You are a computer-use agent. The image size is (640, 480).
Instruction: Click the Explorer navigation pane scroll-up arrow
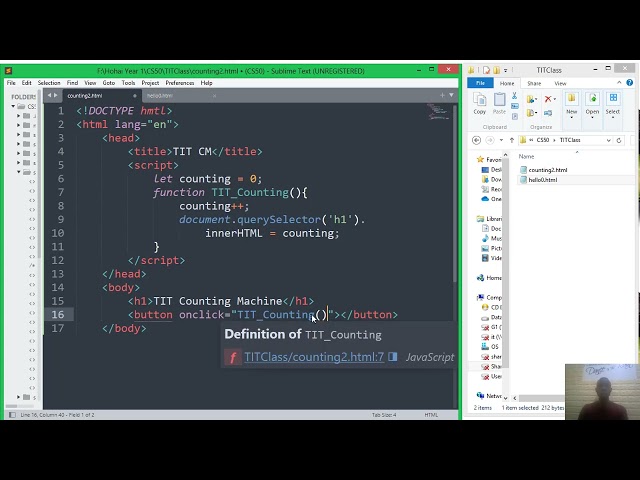point(505,155)
